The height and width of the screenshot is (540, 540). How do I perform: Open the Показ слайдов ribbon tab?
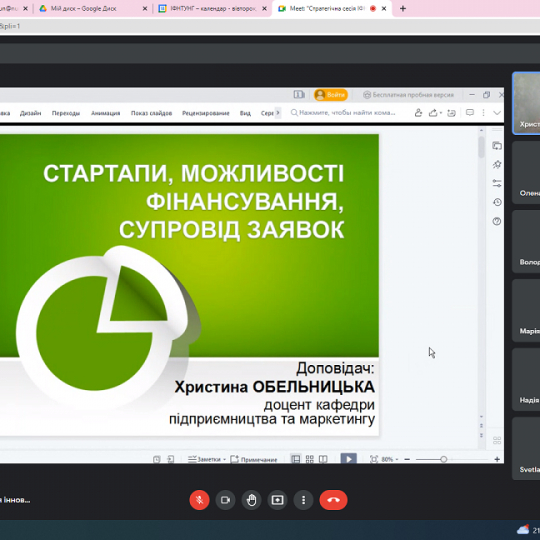(x=151, y=113)
